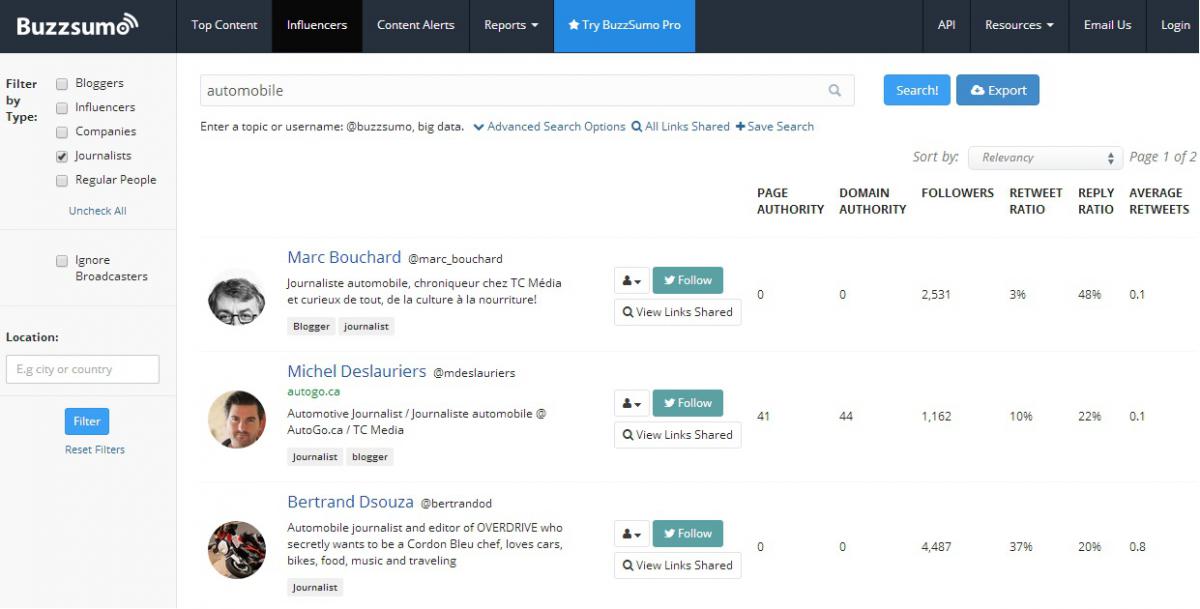The image size is (1200, 609).
Task: Follow Bertrand Dsouza on Twitter
Action: click(x=688, y=534)
